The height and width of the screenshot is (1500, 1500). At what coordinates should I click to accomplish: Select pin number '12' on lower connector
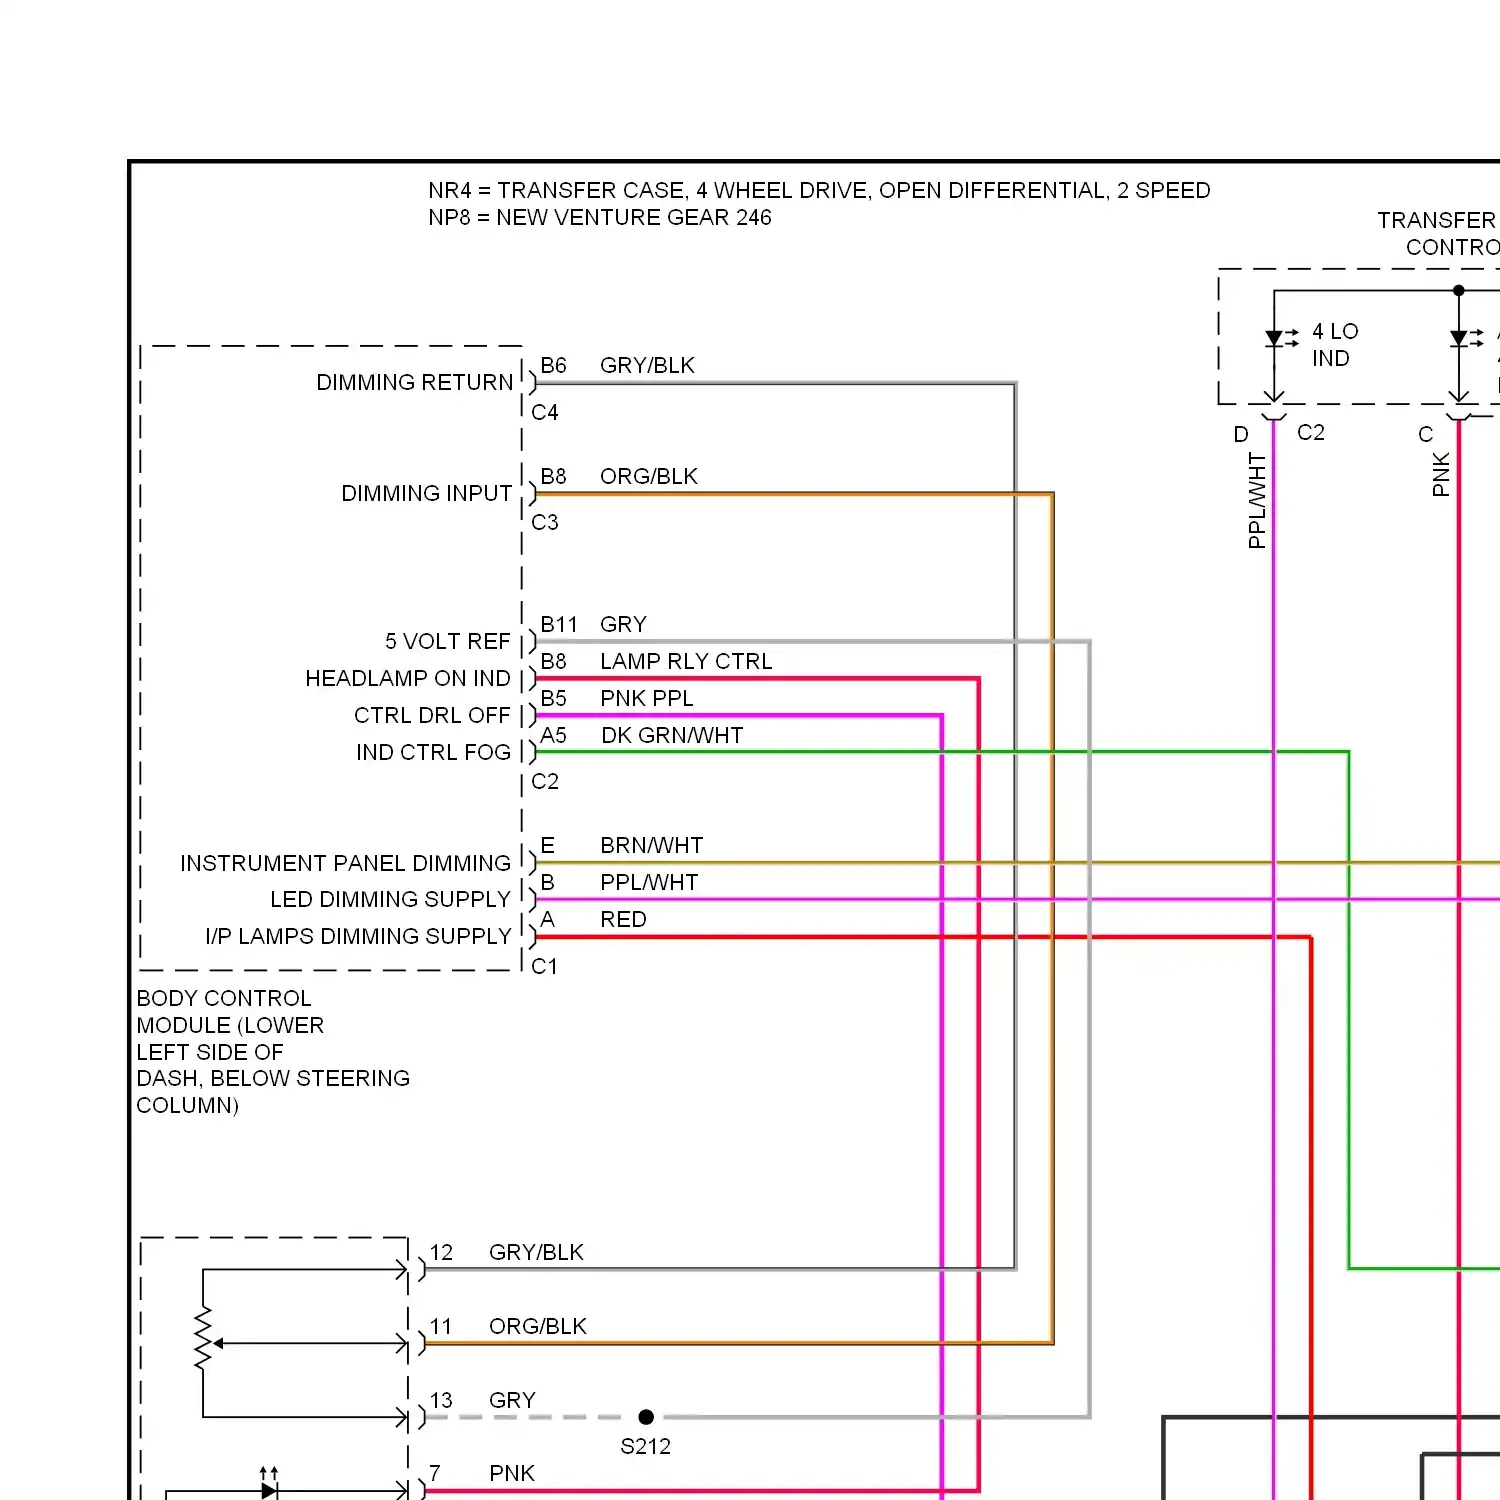pos(441,1252)
